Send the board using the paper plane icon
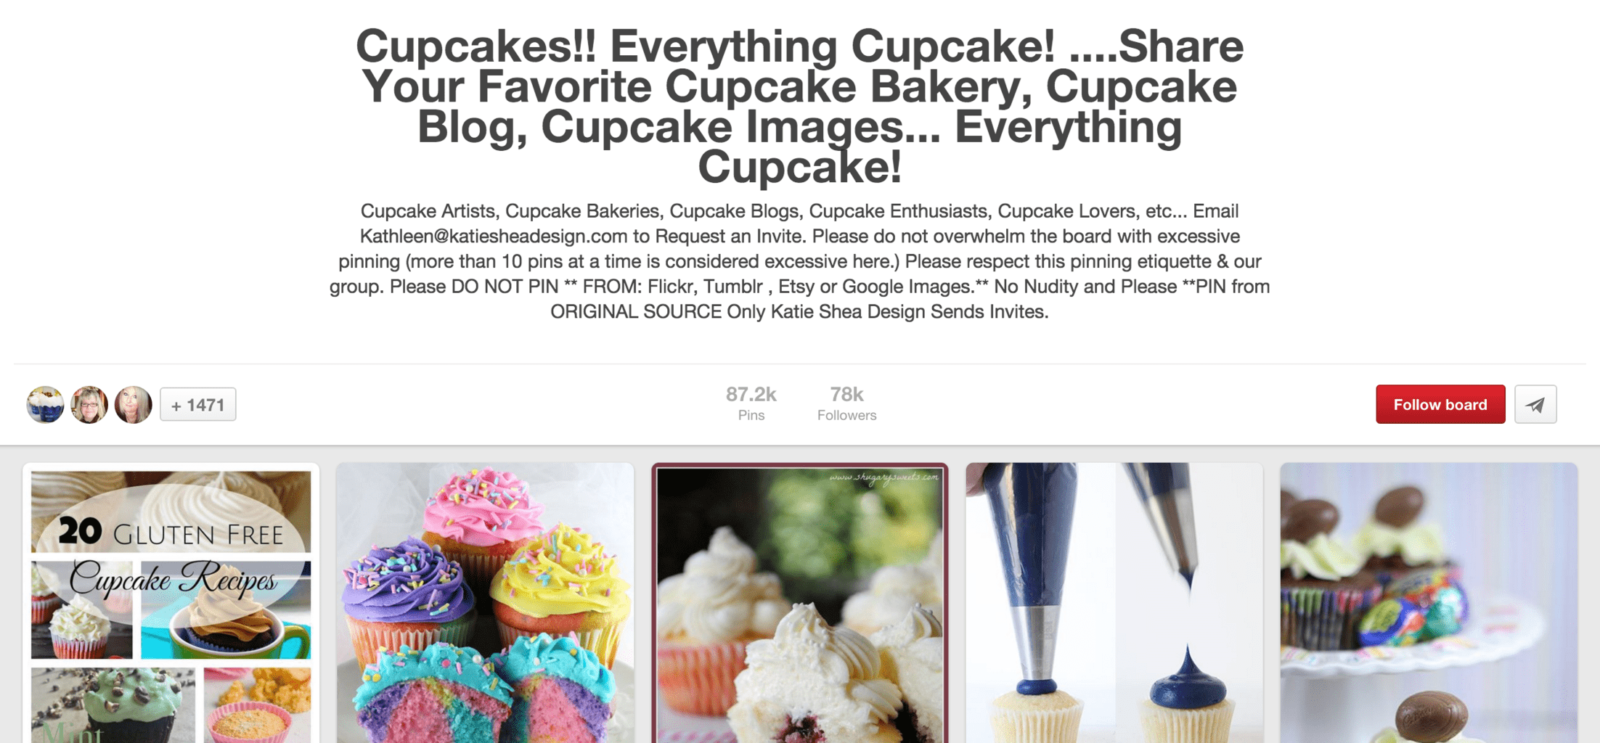 coord(1535,404)
